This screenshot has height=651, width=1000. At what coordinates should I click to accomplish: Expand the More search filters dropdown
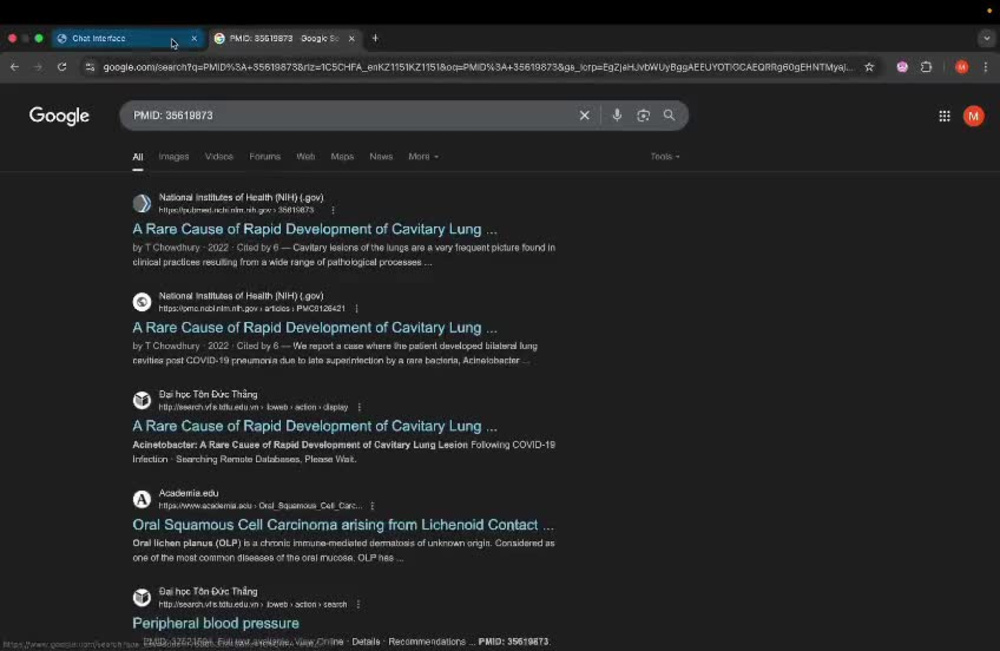[x=423, y=156]
